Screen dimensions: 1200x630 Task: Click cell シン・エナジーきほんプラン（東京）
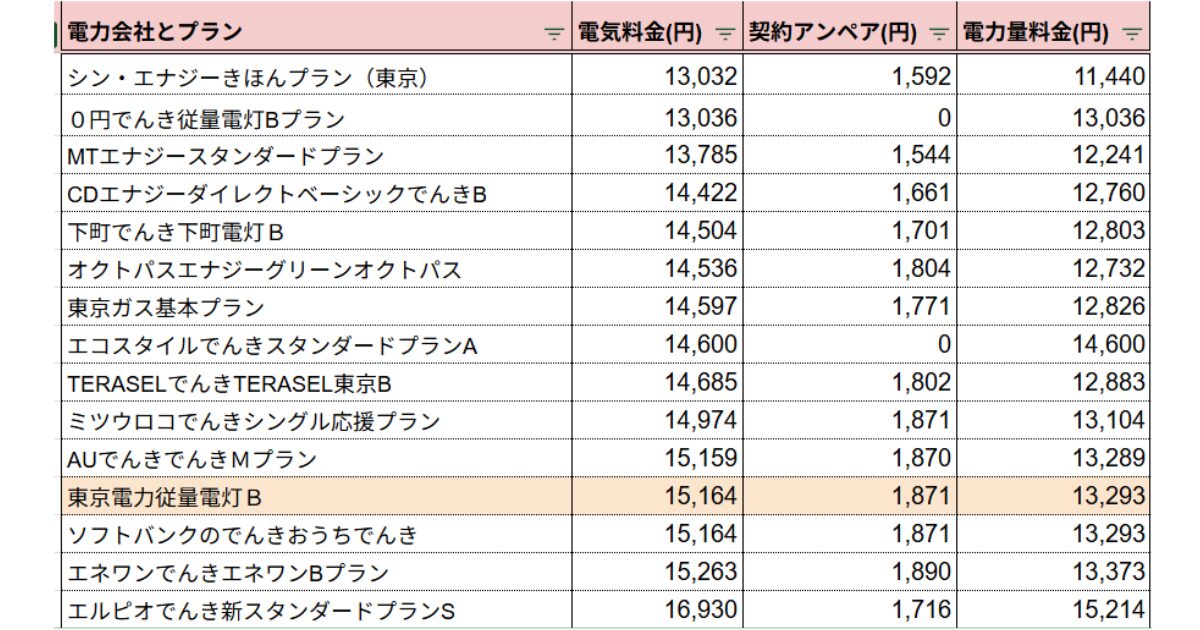(x=316, y=76)
